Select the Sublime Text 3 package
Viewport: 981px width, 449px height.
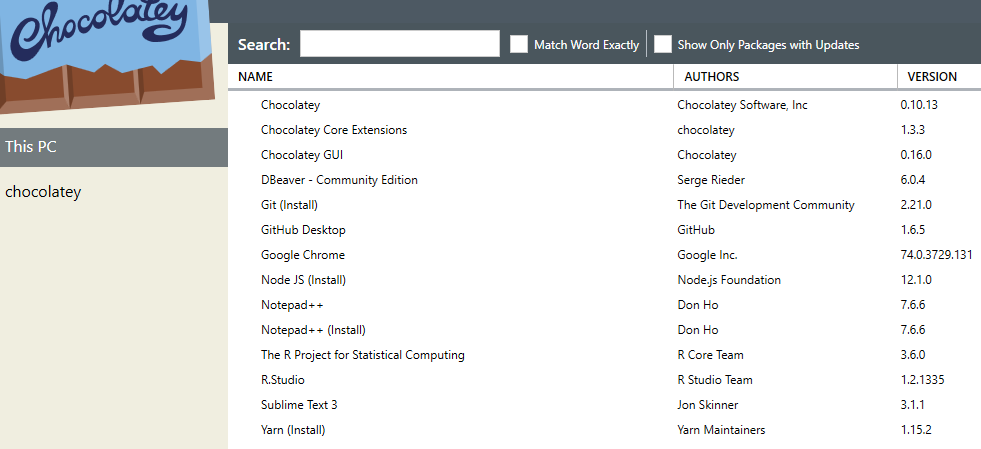(604, 405)
